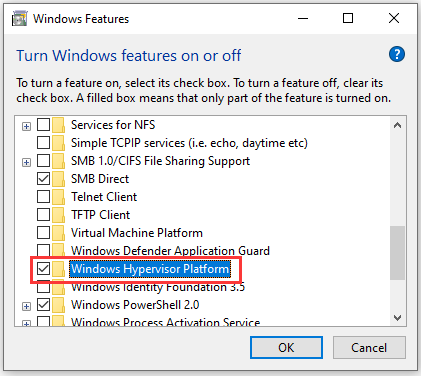Confirm changes with the OK button

[x=286, y=348]
